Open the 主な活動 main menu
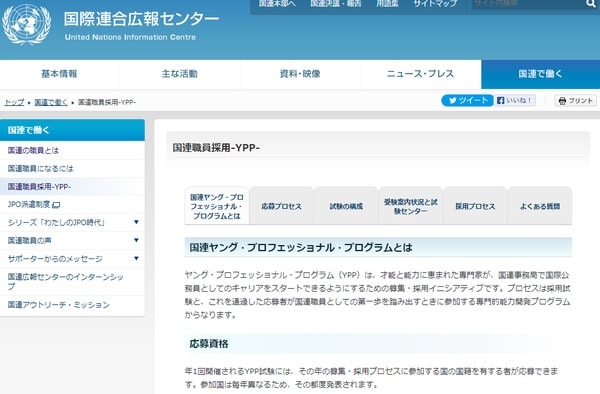Viewport: 600px width, 394px height. coord(179,74)
